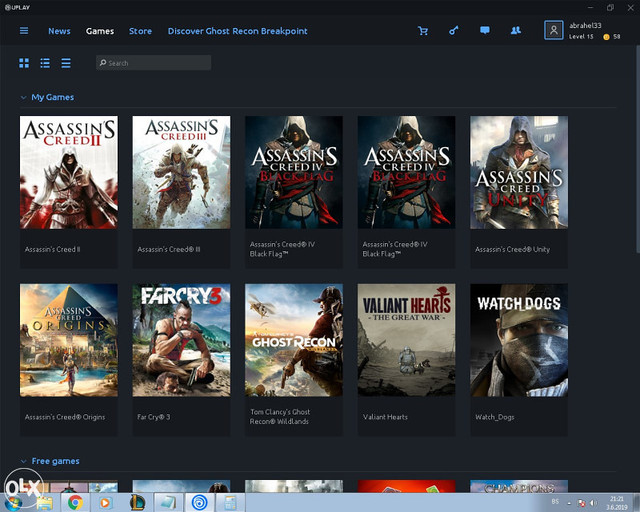Click the Units coin icon

tap(606, 37)
